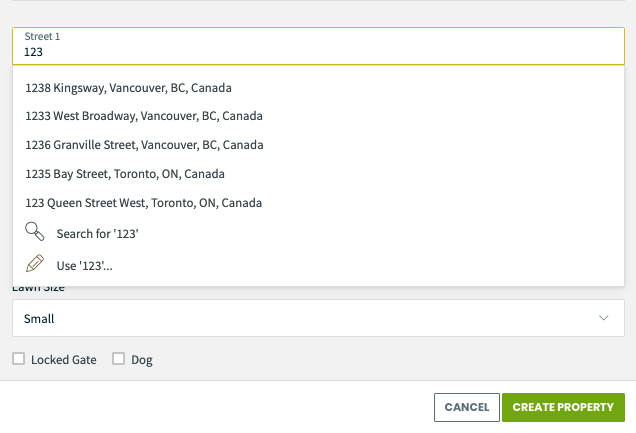Click the Create Property button
This screenshot has width=636, height=433.
563,407
